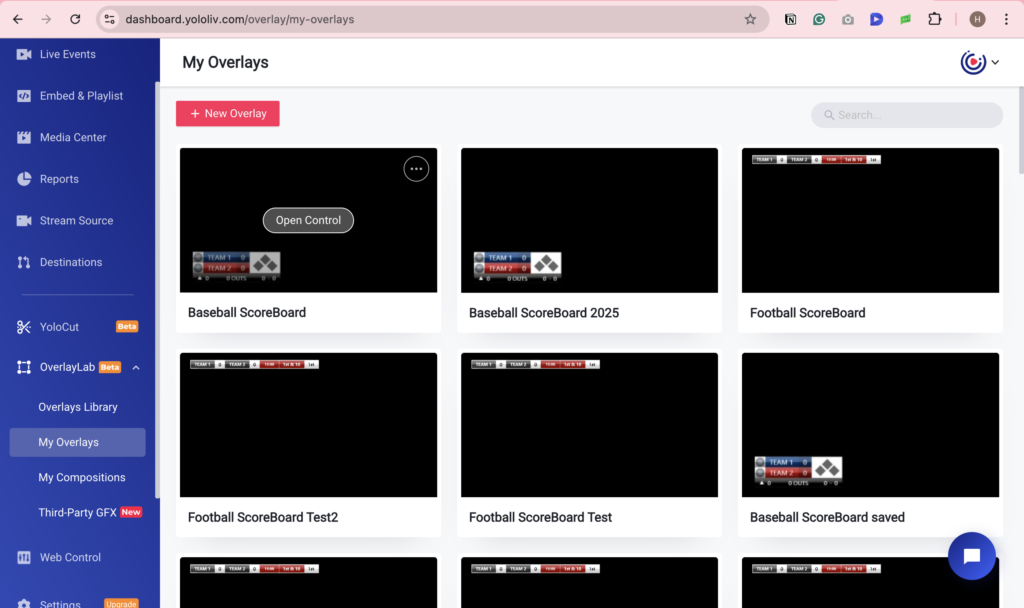Click the OverlayLab frame icon
Image resolution: width=1024 pixels, height=608 pixels.
pos(24,367)
